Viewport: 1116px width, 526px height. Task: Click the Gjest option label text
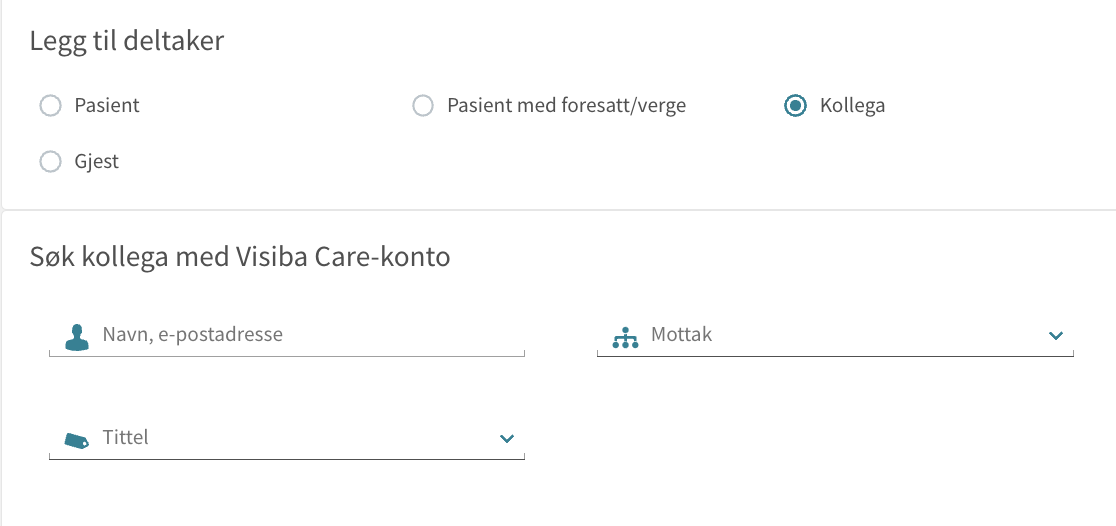97,162
